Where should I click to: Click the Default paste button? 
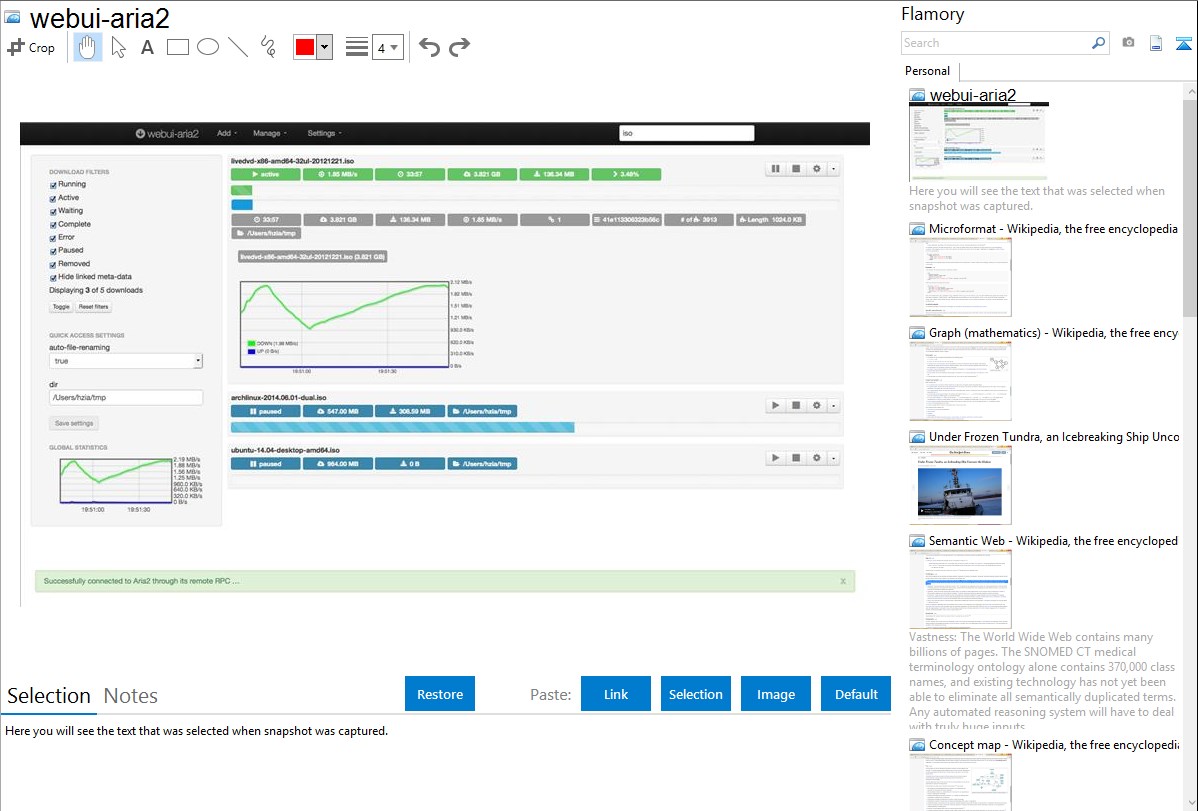click(x=856, y=694)
